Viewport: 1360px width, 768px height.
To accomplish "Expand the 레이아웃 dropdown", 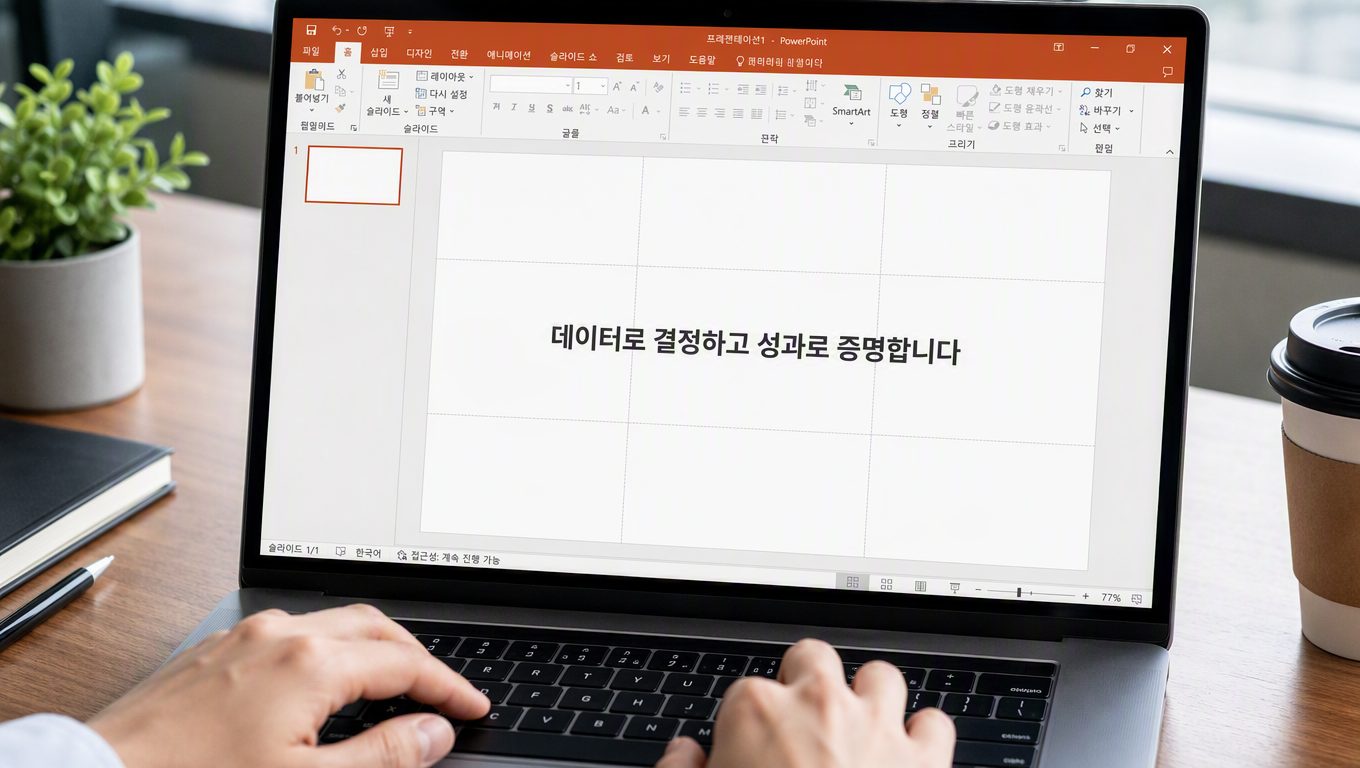I will pyautogui.click(x=445, y=76).
